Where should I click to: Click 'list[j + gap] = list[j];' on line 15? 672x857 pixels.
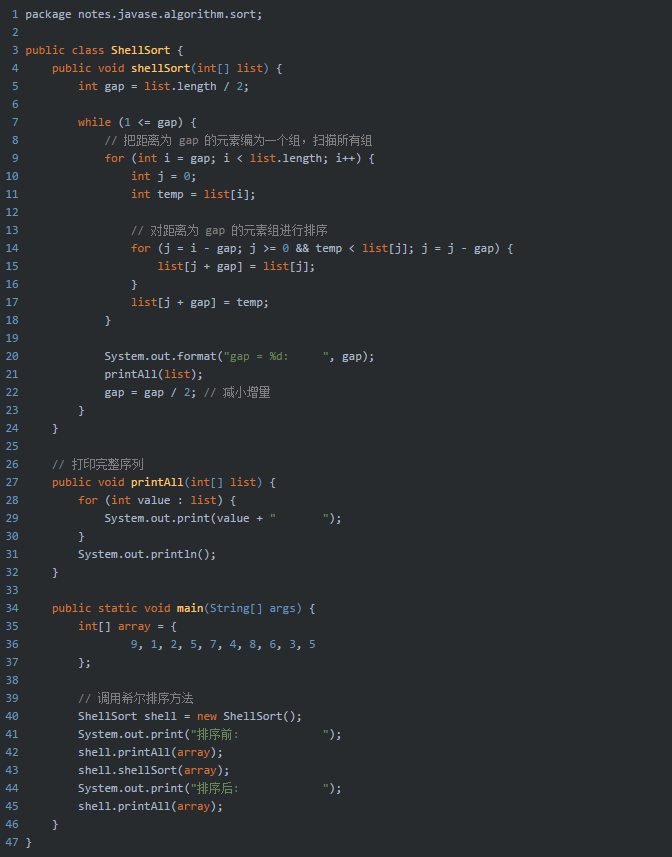(236, 267)
